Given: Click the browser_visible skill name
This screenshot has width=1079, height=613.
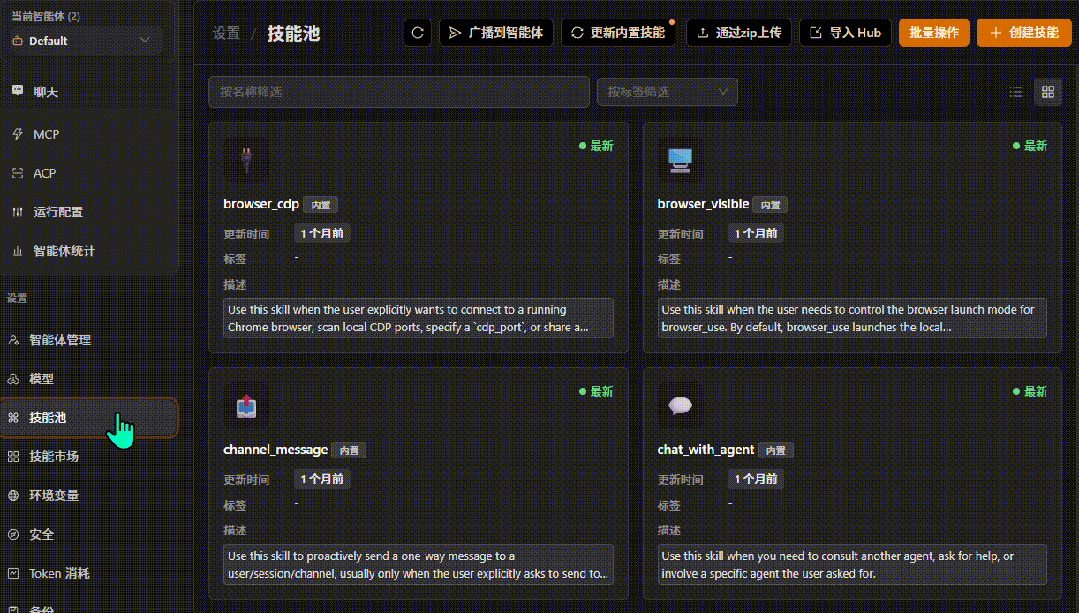Looking at the screenshot, I should 703,204.
